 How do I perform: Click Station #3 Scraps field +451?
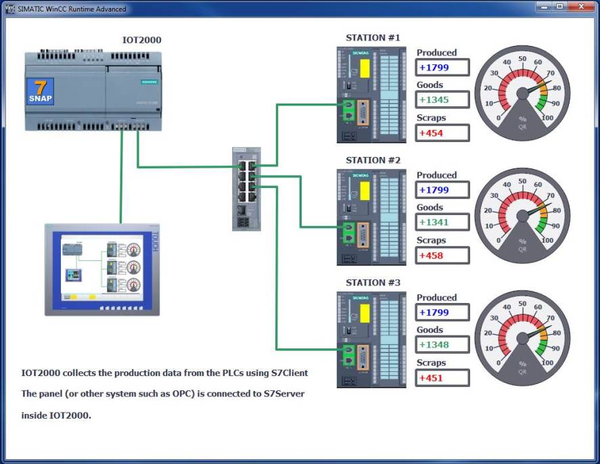442,378
